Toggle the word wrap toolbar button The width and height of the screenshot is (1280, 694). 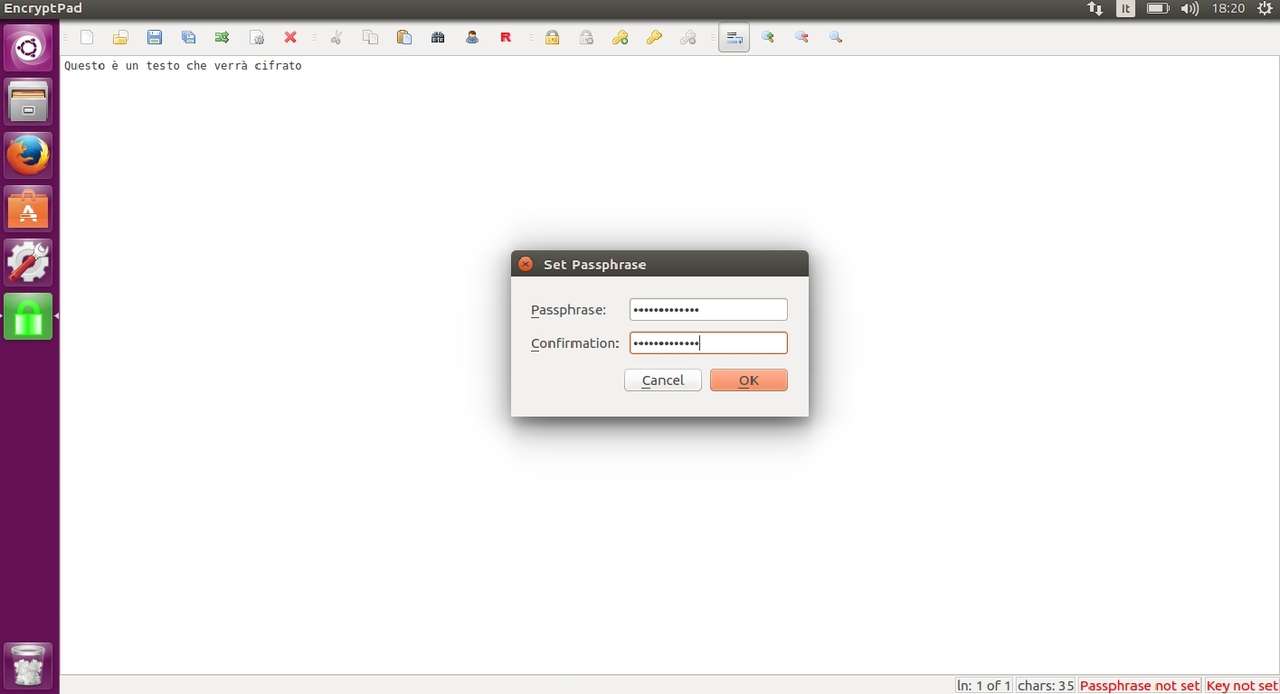pyautogui.click(x=734, y=38)
